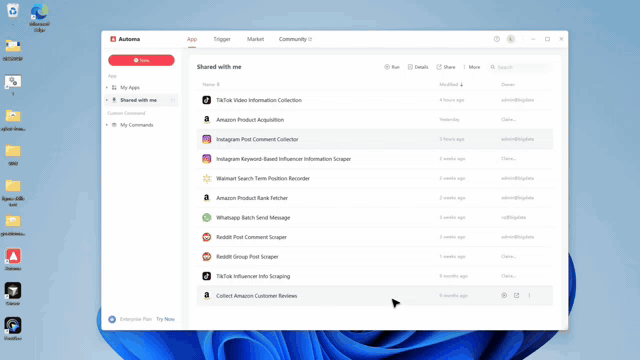This screenshot has width=640, height=360.
Task: Open more options for Collect Amazon Customer Reviews
Action: point(529,296)
